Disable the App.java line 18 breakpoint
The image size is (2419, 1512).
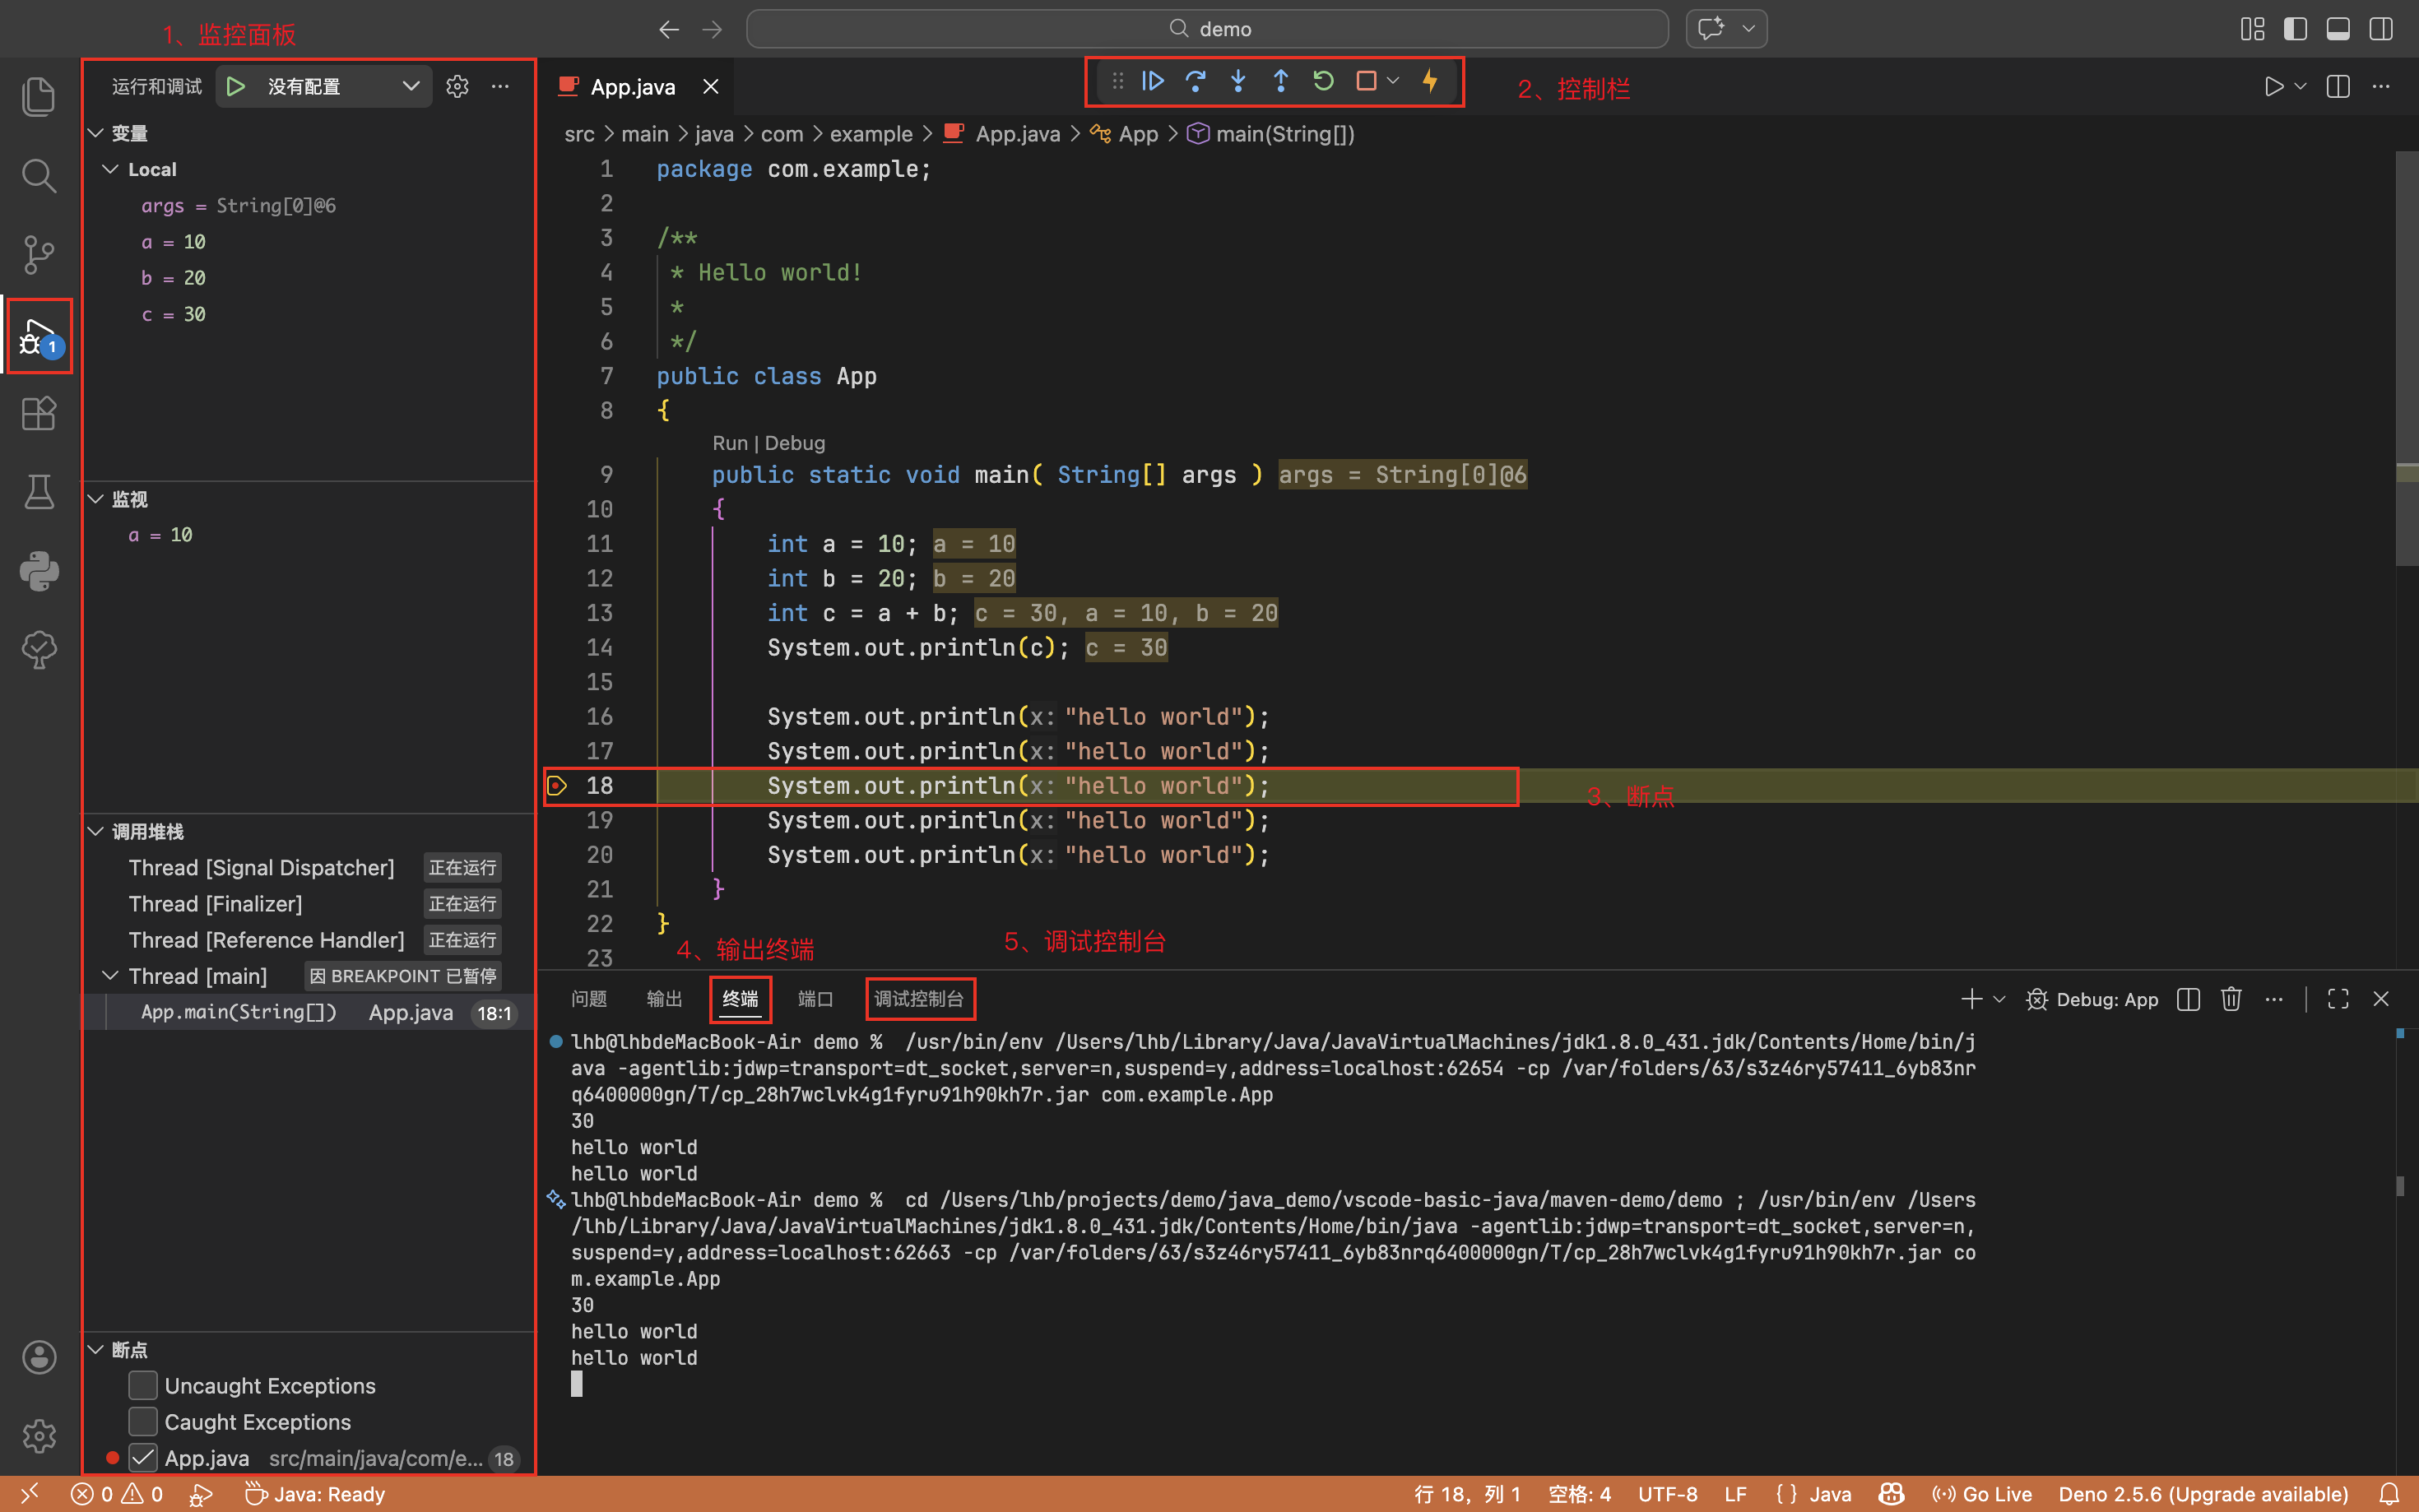(143, 1458)
